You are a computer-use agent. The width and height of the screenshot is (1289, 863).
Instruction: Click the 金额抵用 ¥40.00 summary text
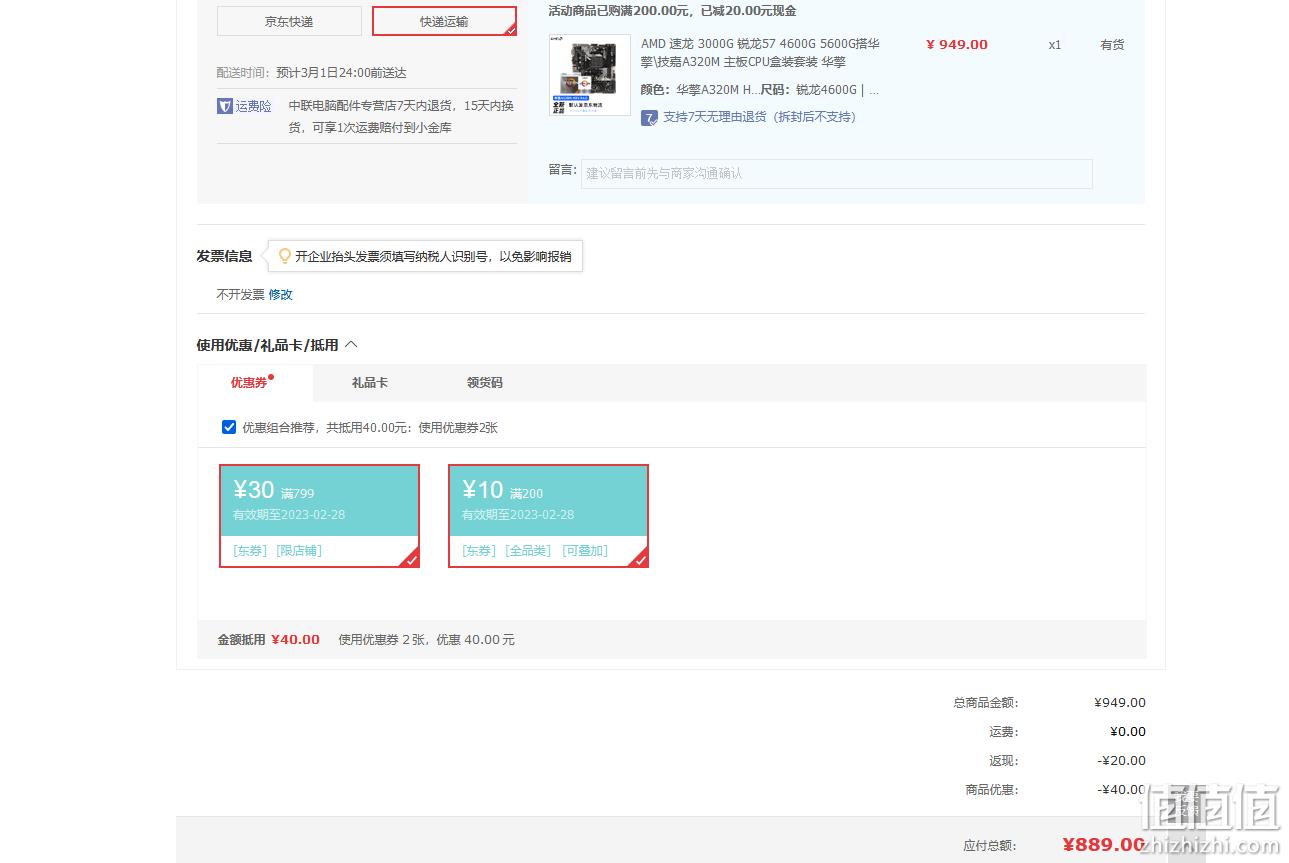[269, 640]
